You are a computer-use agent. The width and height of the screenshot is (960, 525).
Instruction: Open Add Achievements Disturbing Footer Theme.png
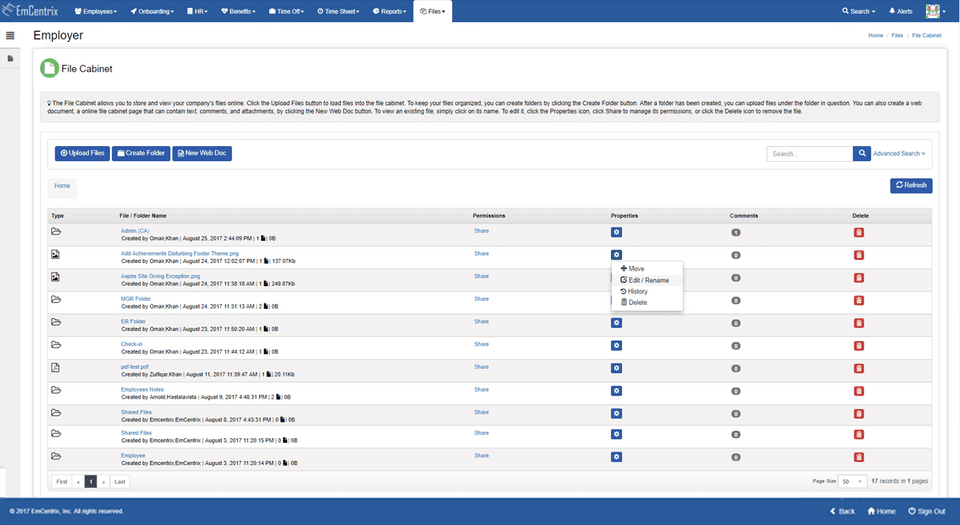(x=179, y=253)
